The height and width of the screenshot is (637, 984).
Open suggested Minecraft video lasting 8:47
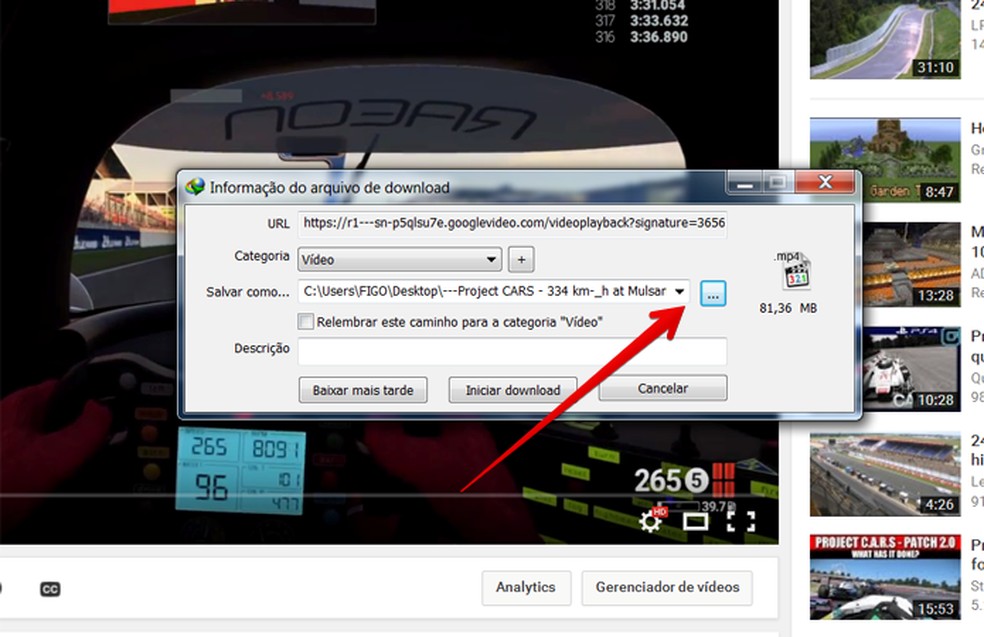885,159
